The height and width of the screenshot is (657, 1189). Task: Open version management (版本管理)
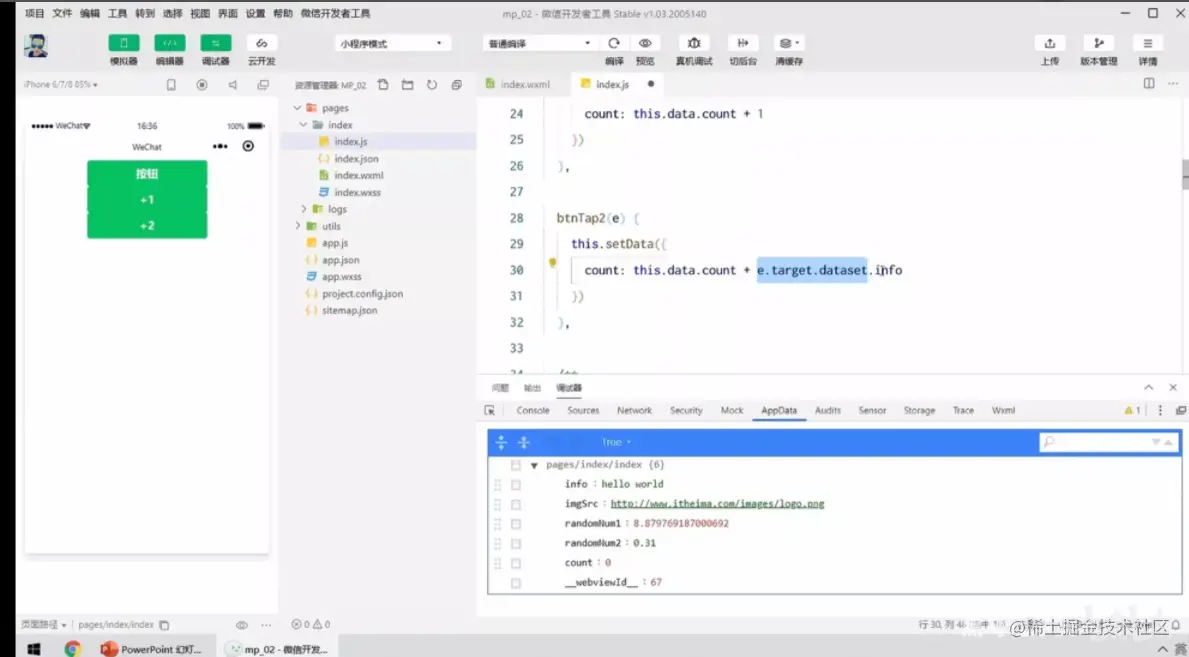pos(1099,43)
